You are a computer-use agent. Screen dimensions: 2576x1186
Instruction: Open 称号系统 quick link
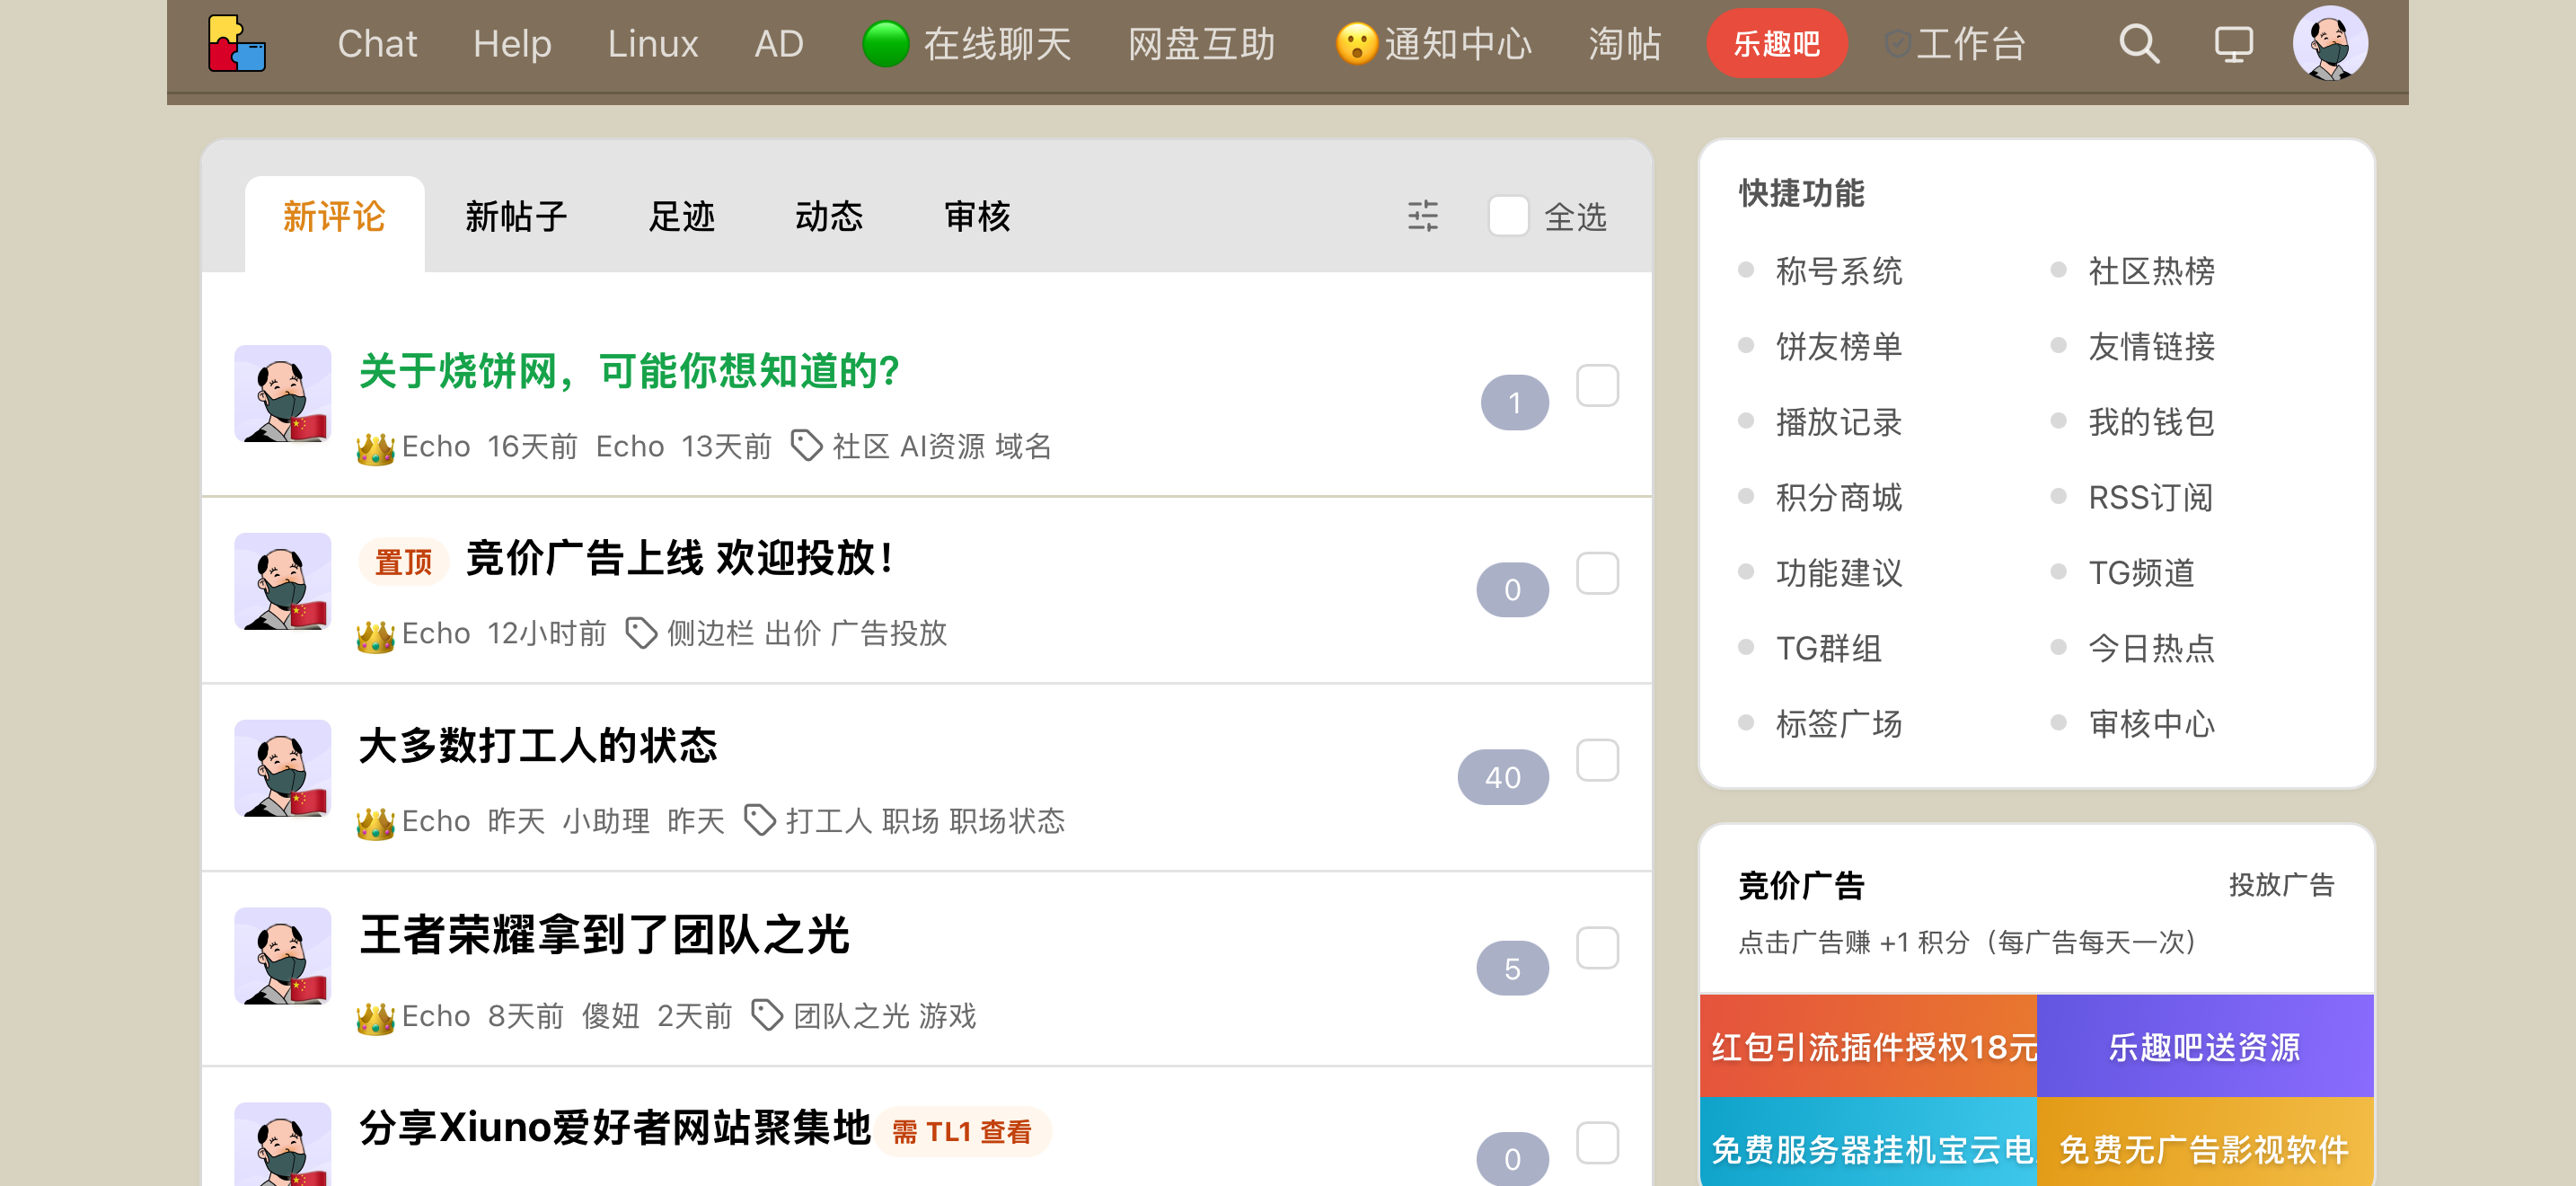click(1839, 271)
